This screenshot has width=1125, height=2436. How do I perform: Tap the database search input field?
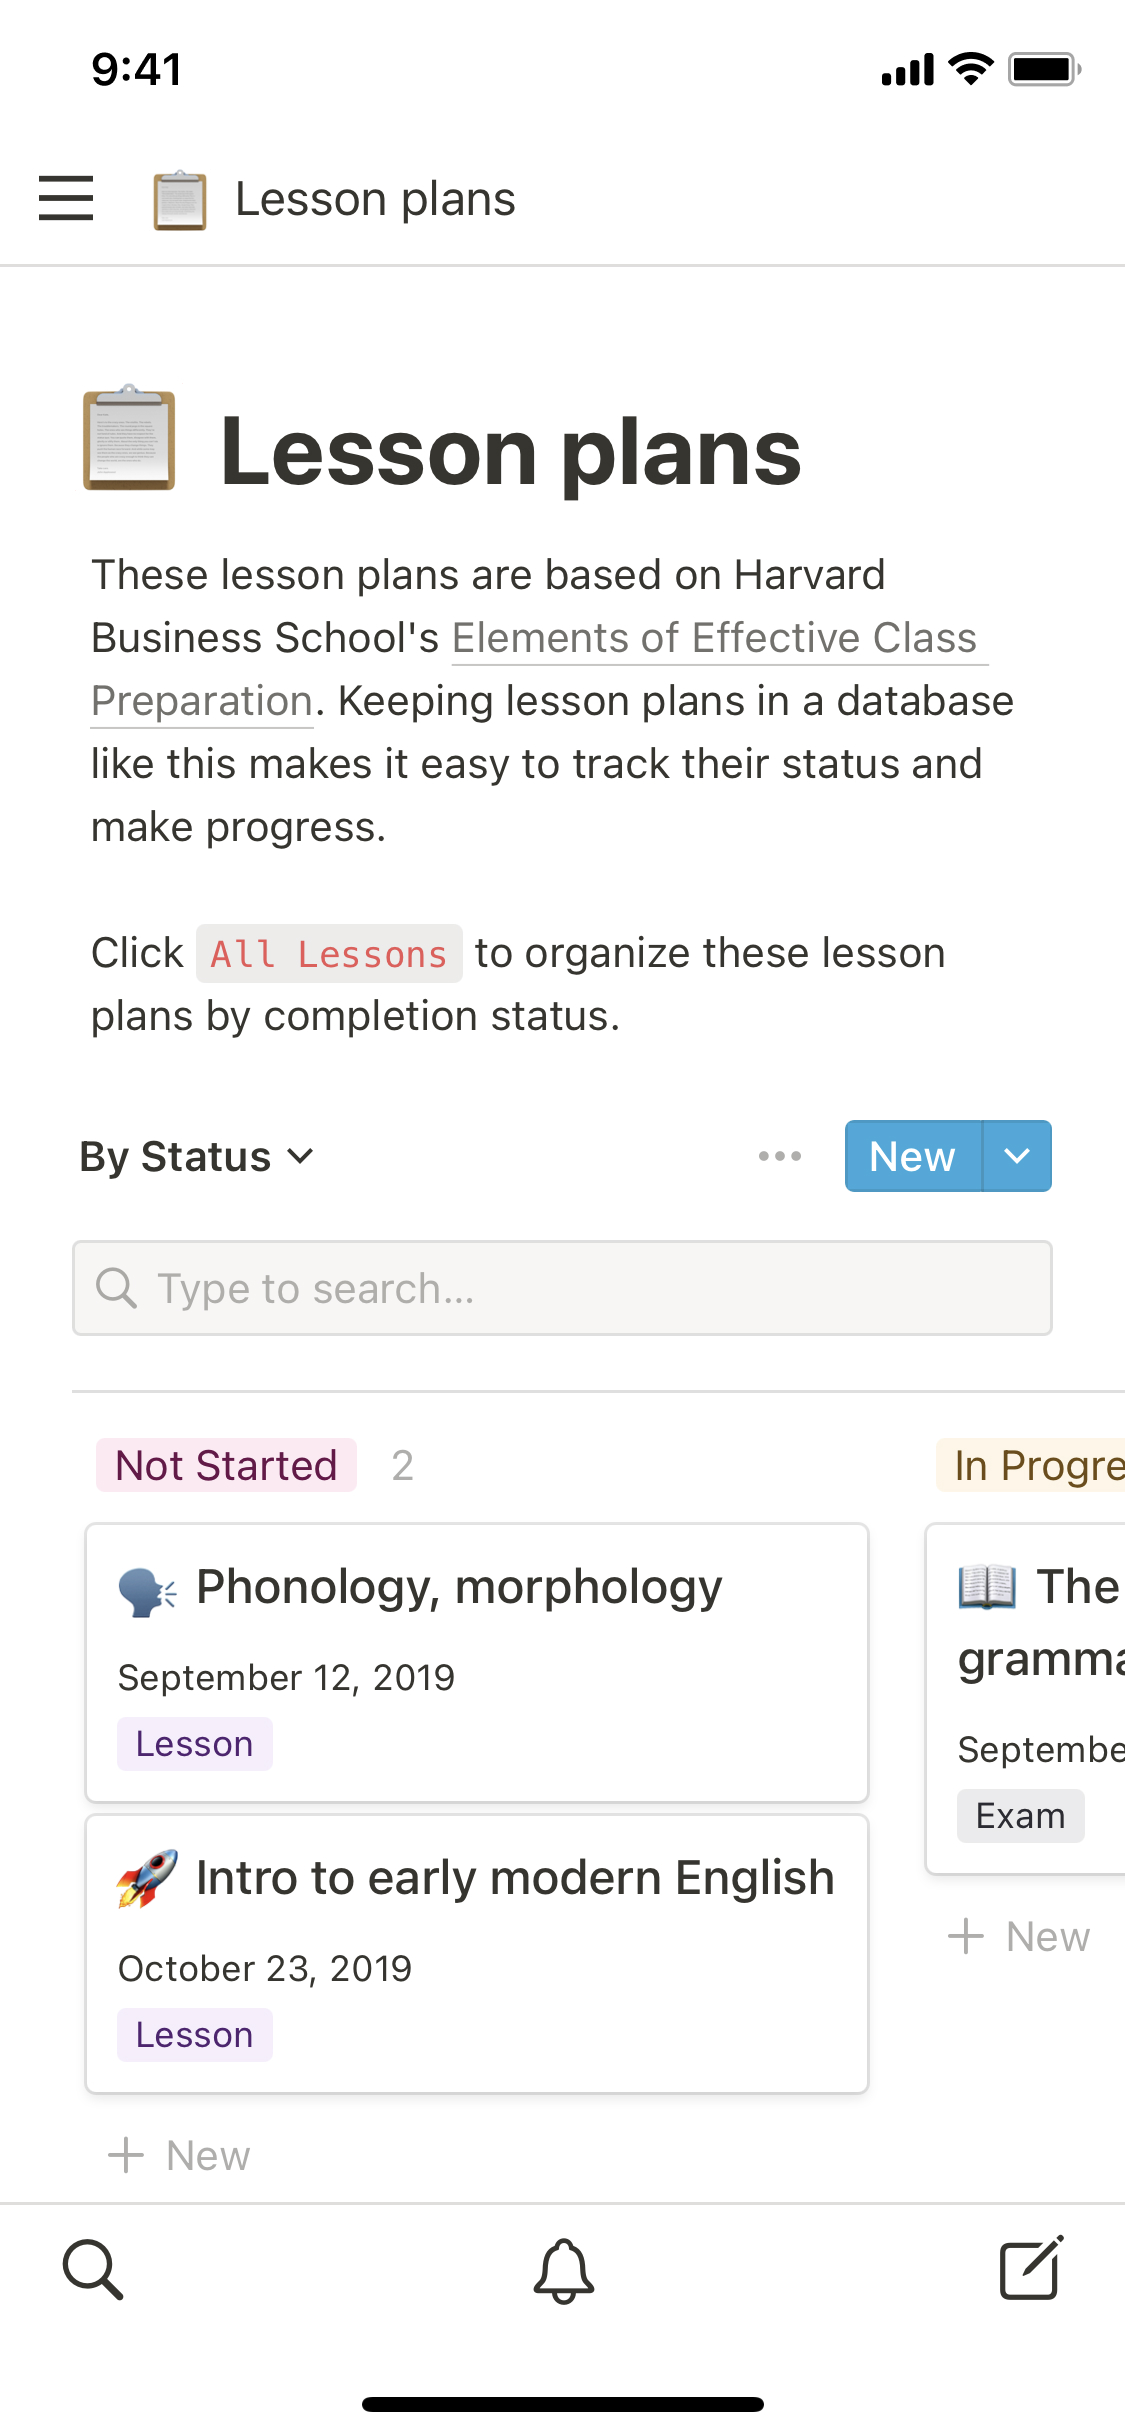point(562,1288)
